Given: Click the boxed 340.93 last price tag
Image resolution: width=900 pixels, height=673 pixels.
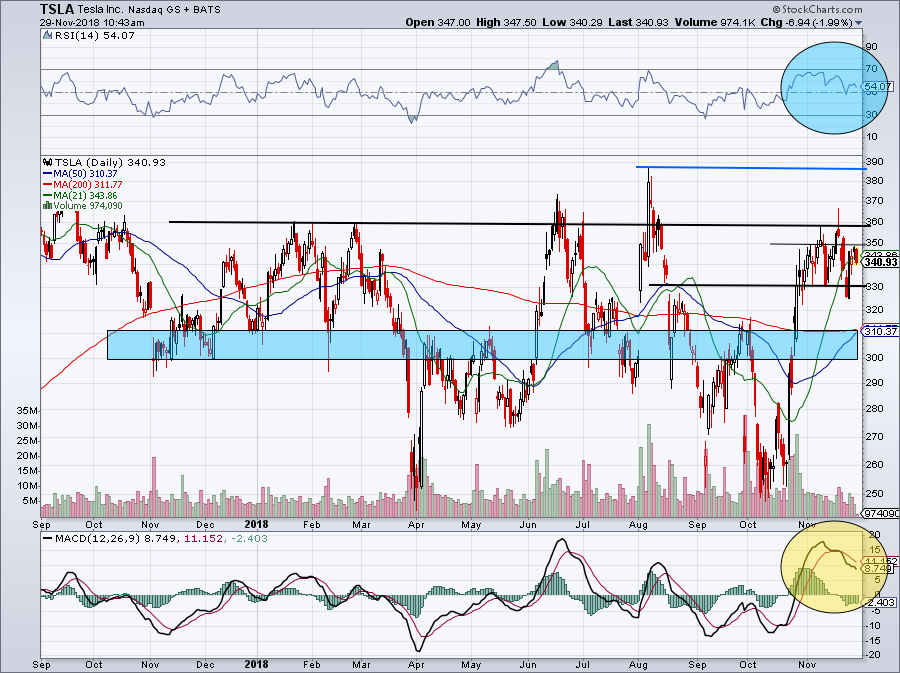Looking at the screenshot, I should (x=880, y=262).
